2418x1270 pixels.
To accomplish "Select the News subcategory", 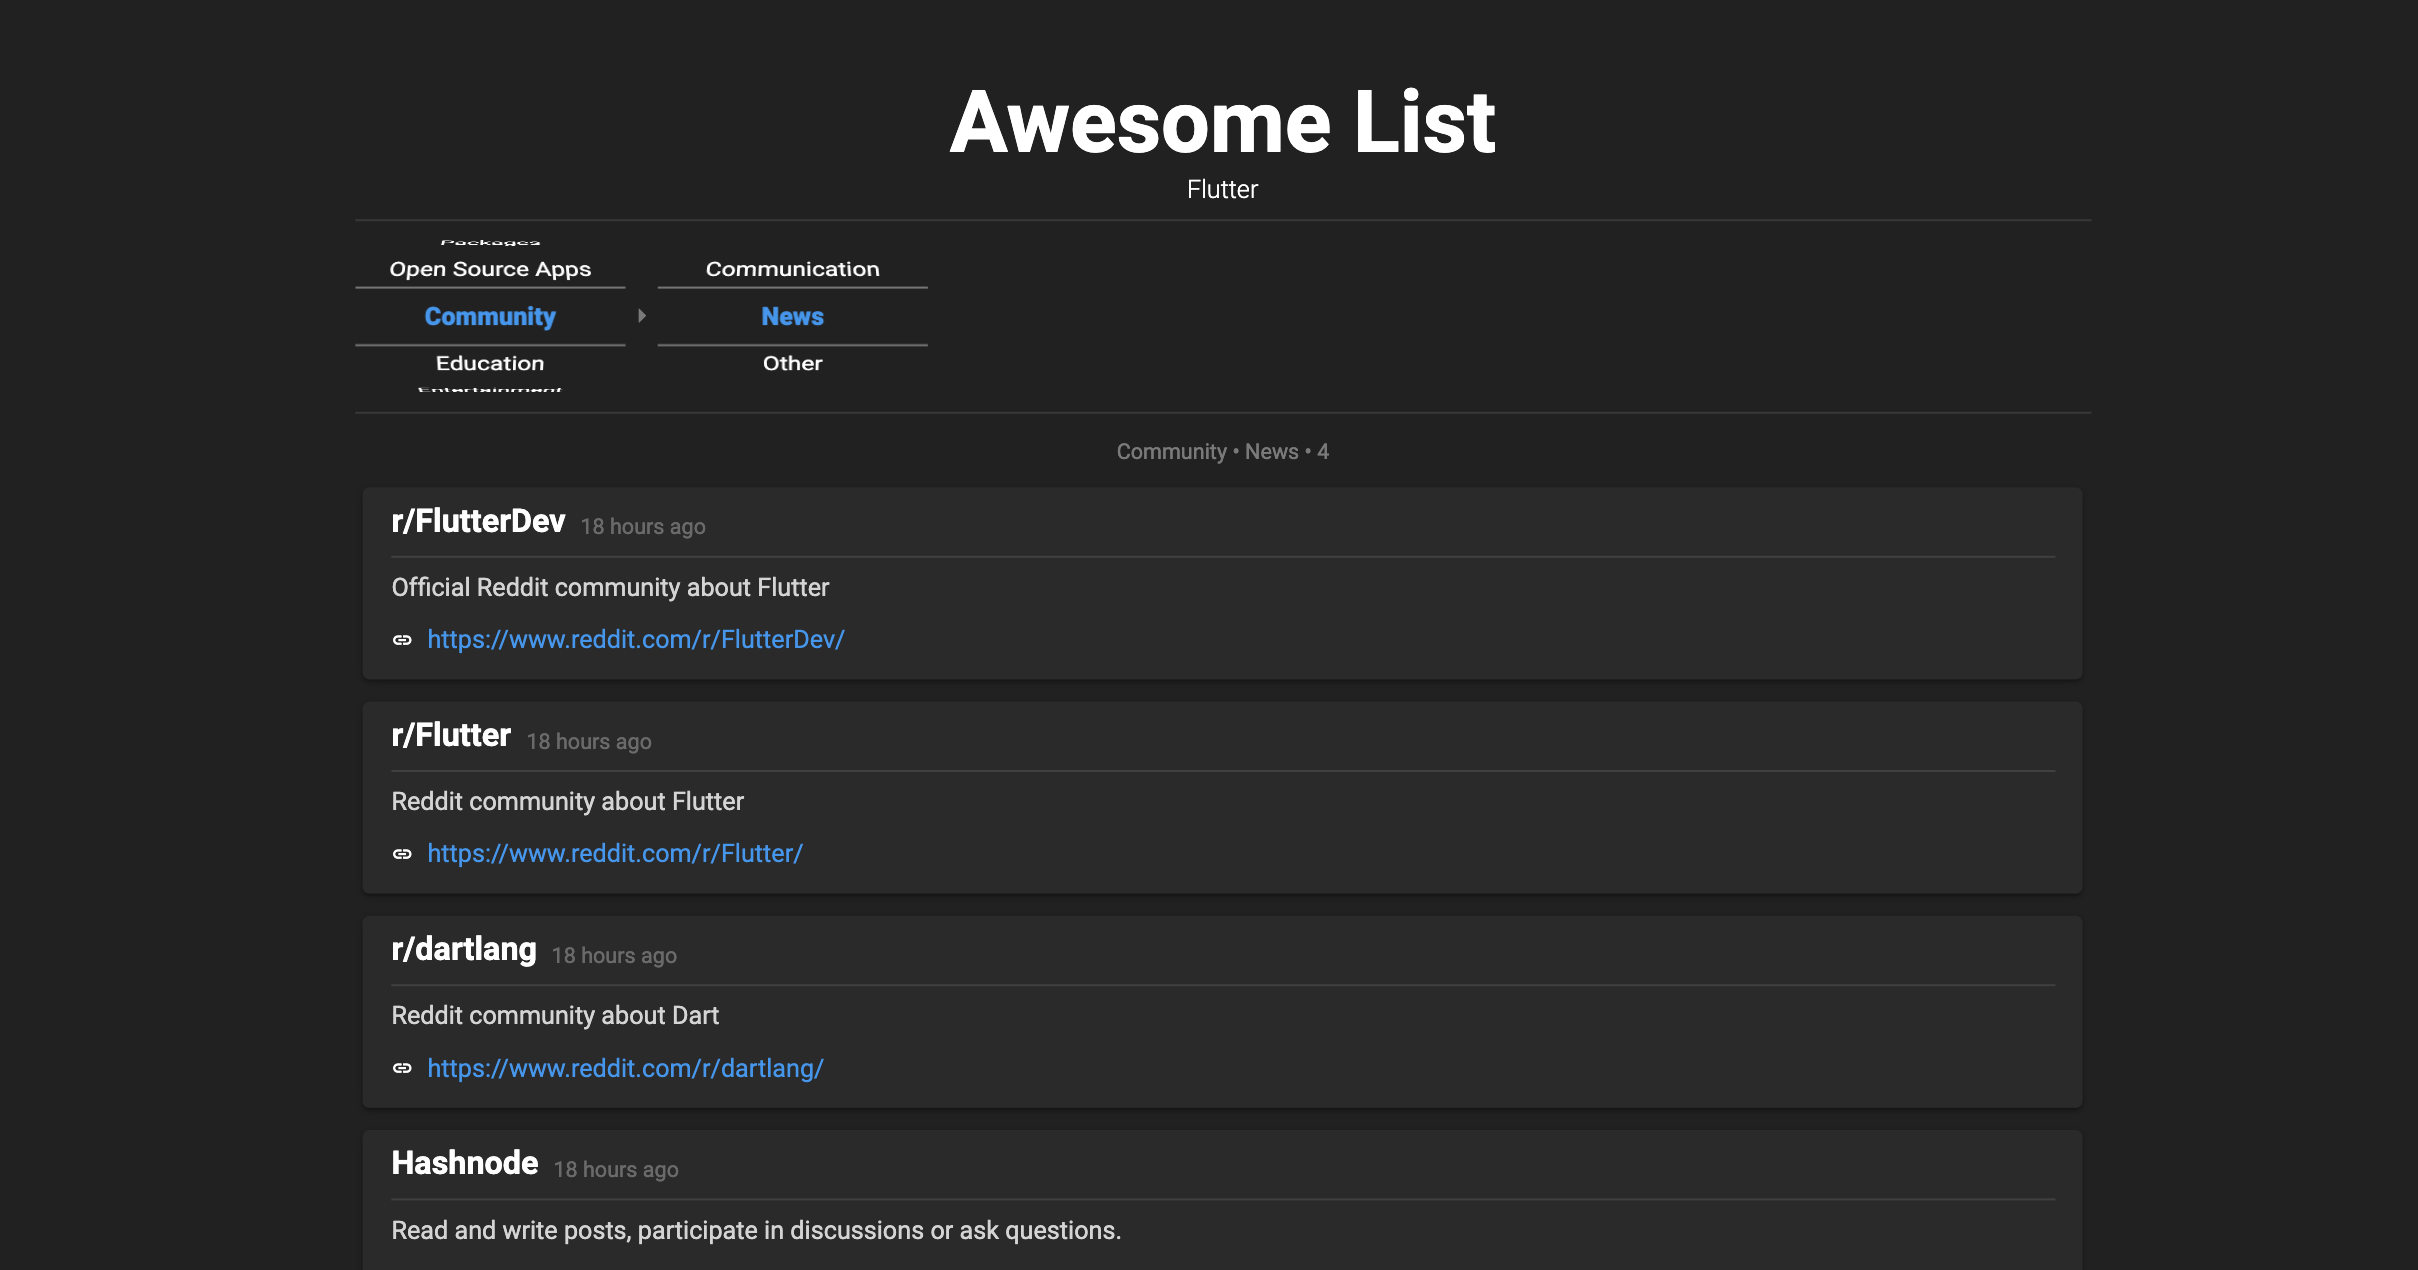I will [792, 317].
